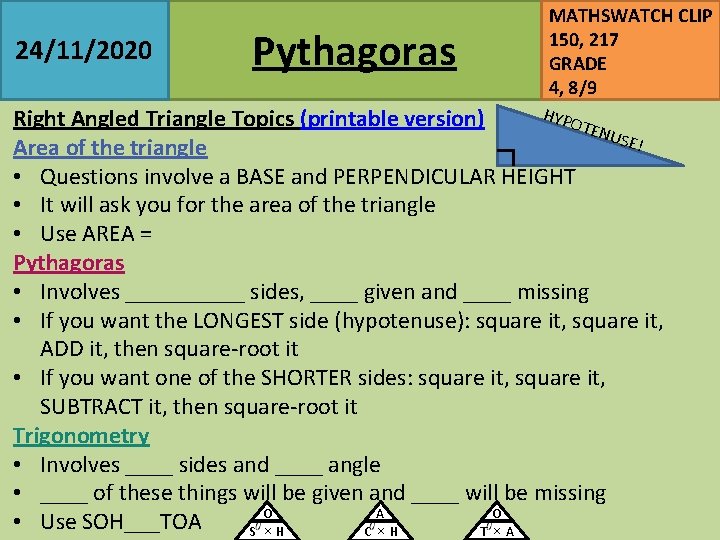Viewport: 720px width, 540px height.
Task: Click the Use SOH___TOA line
Action: 121,522
